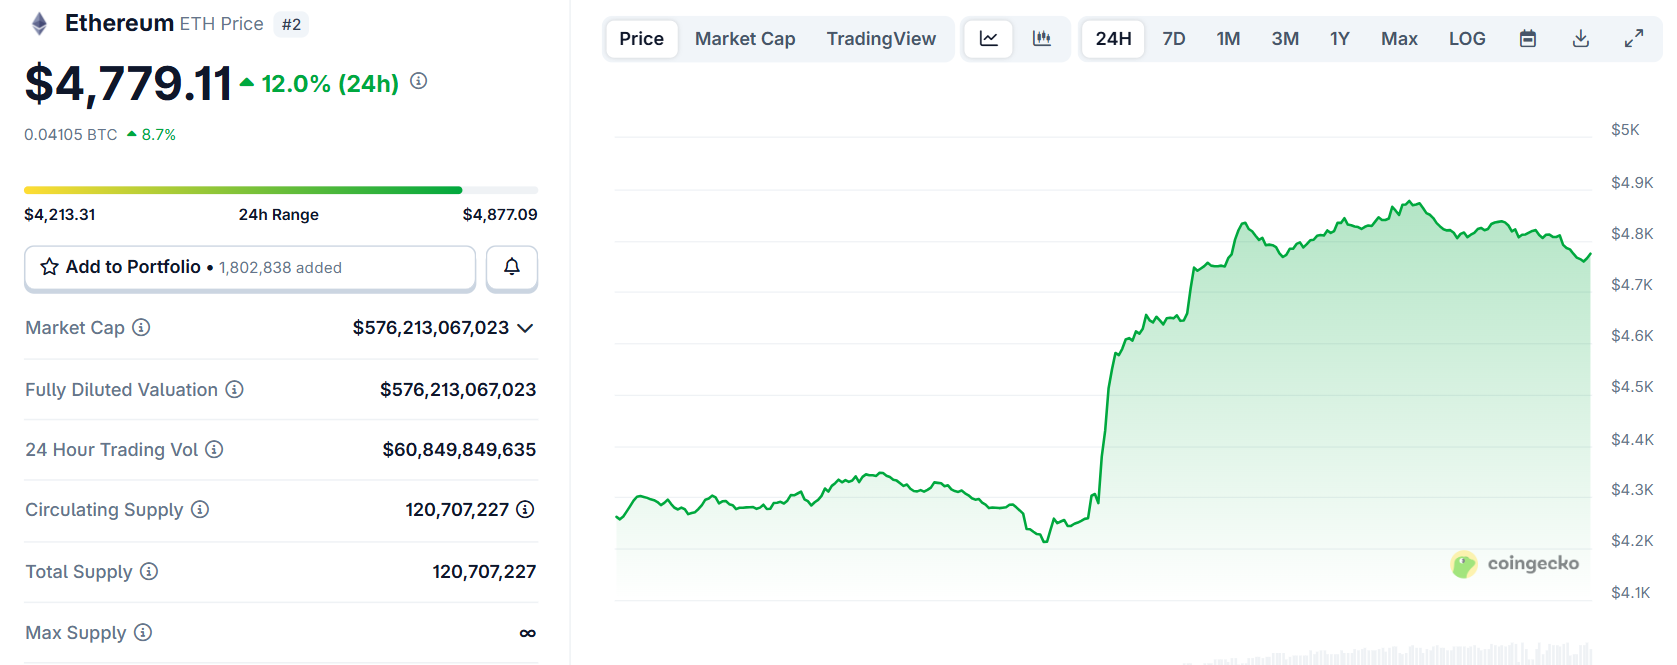This screenshot has height=665, width=1677.
Task: Expand chart to fullscreen icon
Action: pyautogui.click(x=1634, y=39)
